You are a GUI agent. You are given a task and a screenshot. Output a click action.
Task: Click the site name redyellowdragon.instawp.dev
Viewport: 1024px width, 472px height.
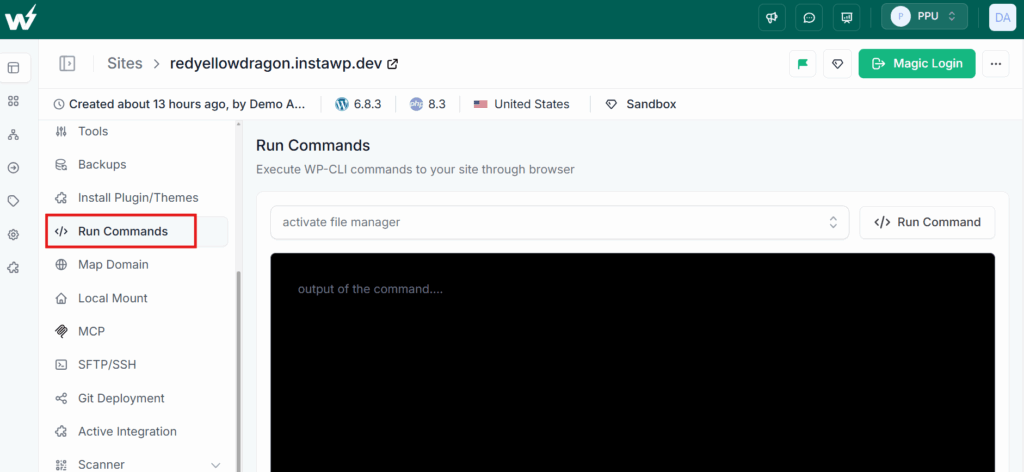tap(278, 63)
